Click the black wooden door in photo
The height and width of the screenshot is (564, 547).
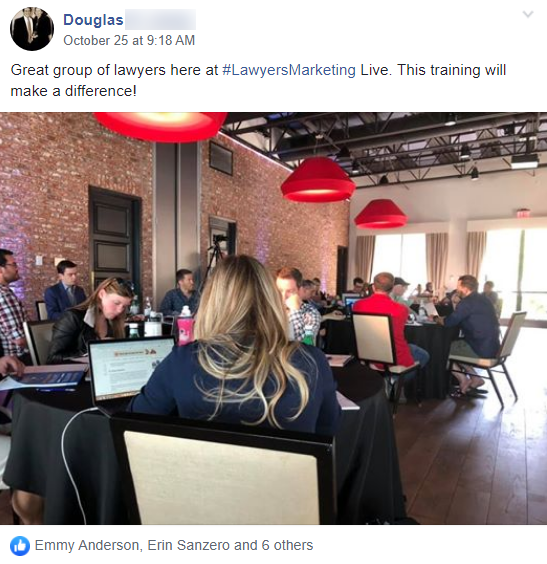click(x=114, y=237)
